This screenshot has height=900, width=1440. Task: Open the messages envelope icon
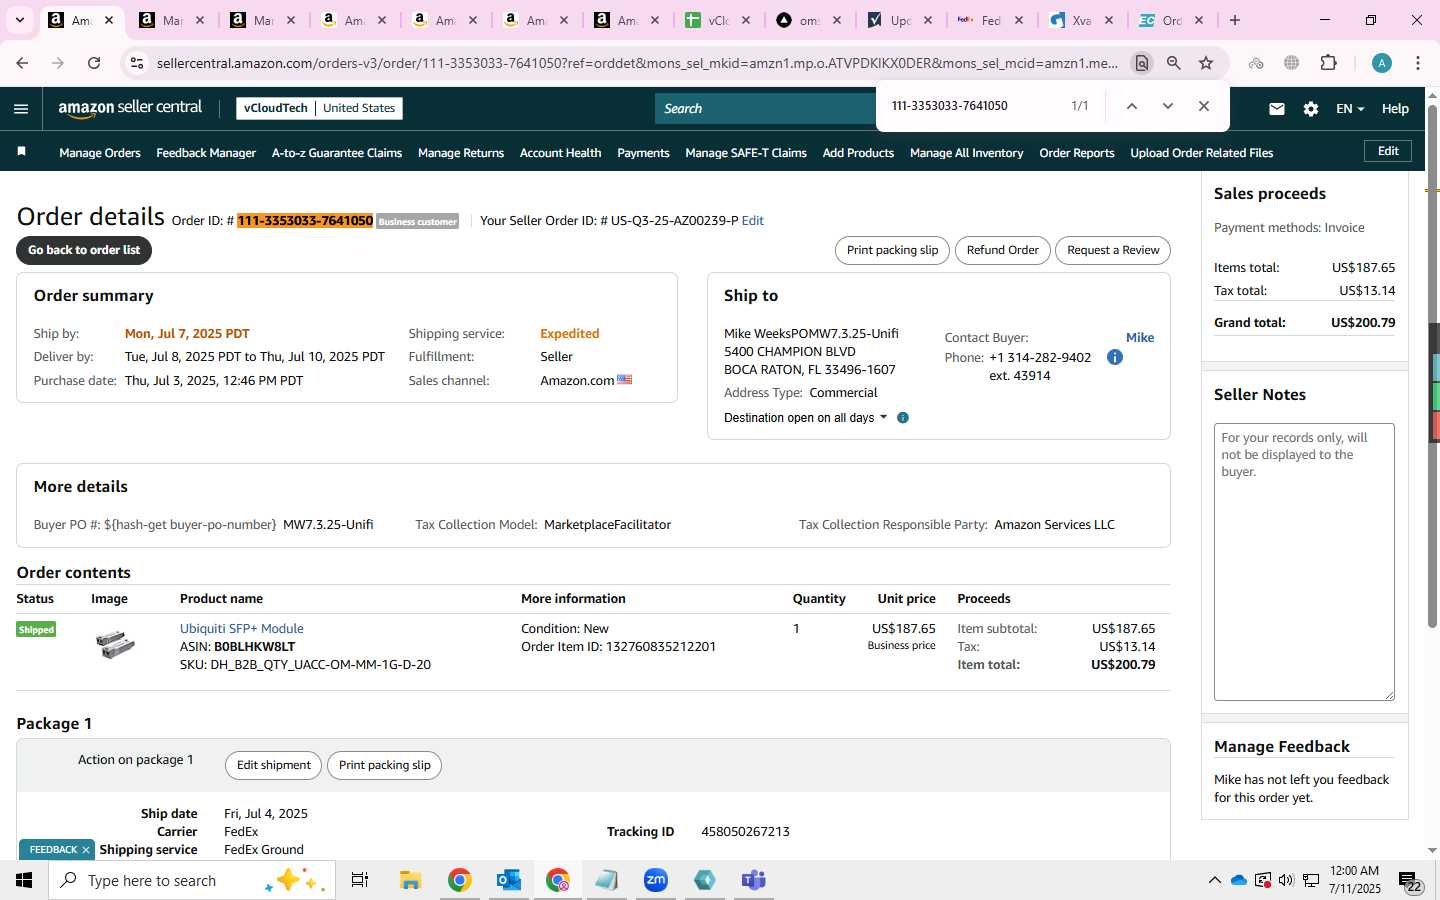(x=1276, y=109)
